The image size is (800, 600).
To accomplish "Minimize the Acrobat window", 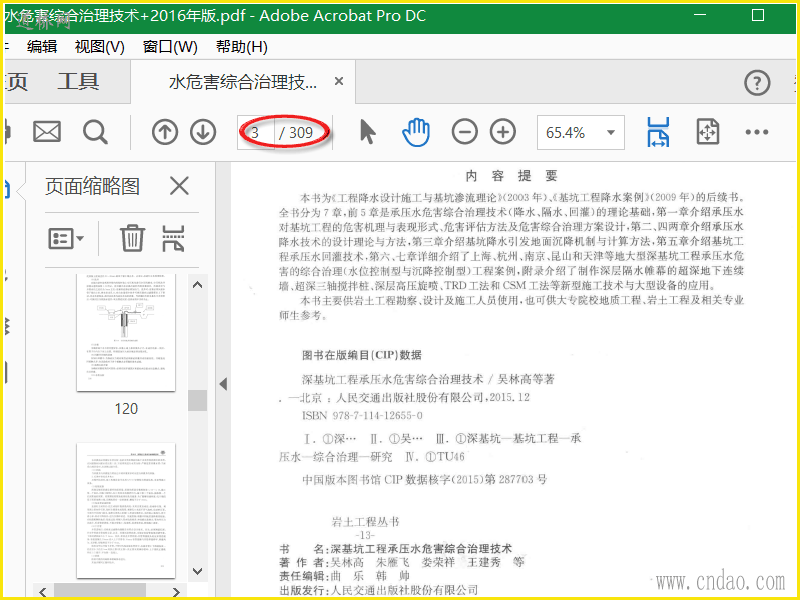I will (x=700, y=15).
